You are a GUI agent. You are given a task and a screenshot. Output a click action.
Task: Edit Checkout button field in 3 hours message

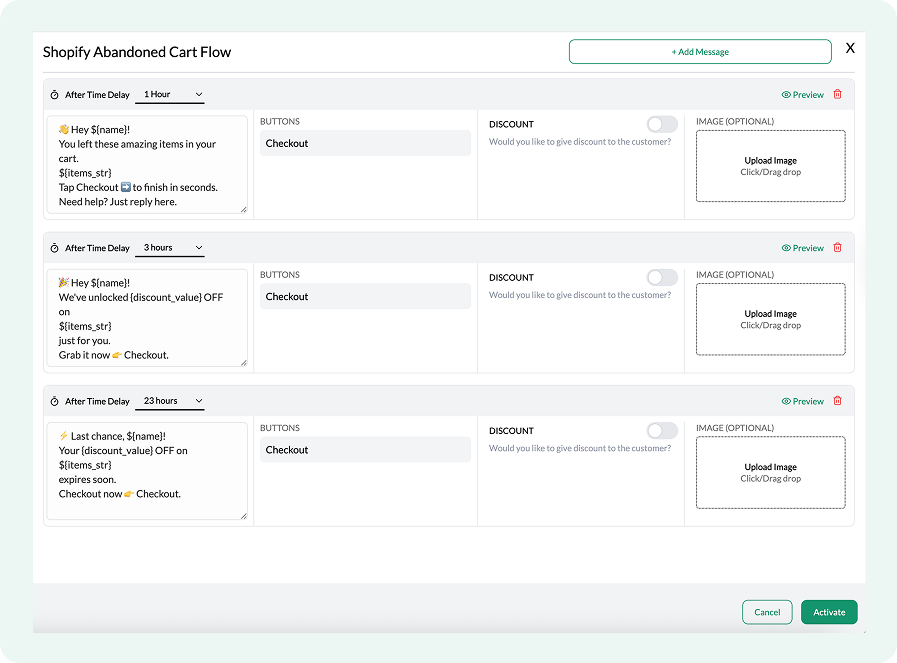pos(366,296)
